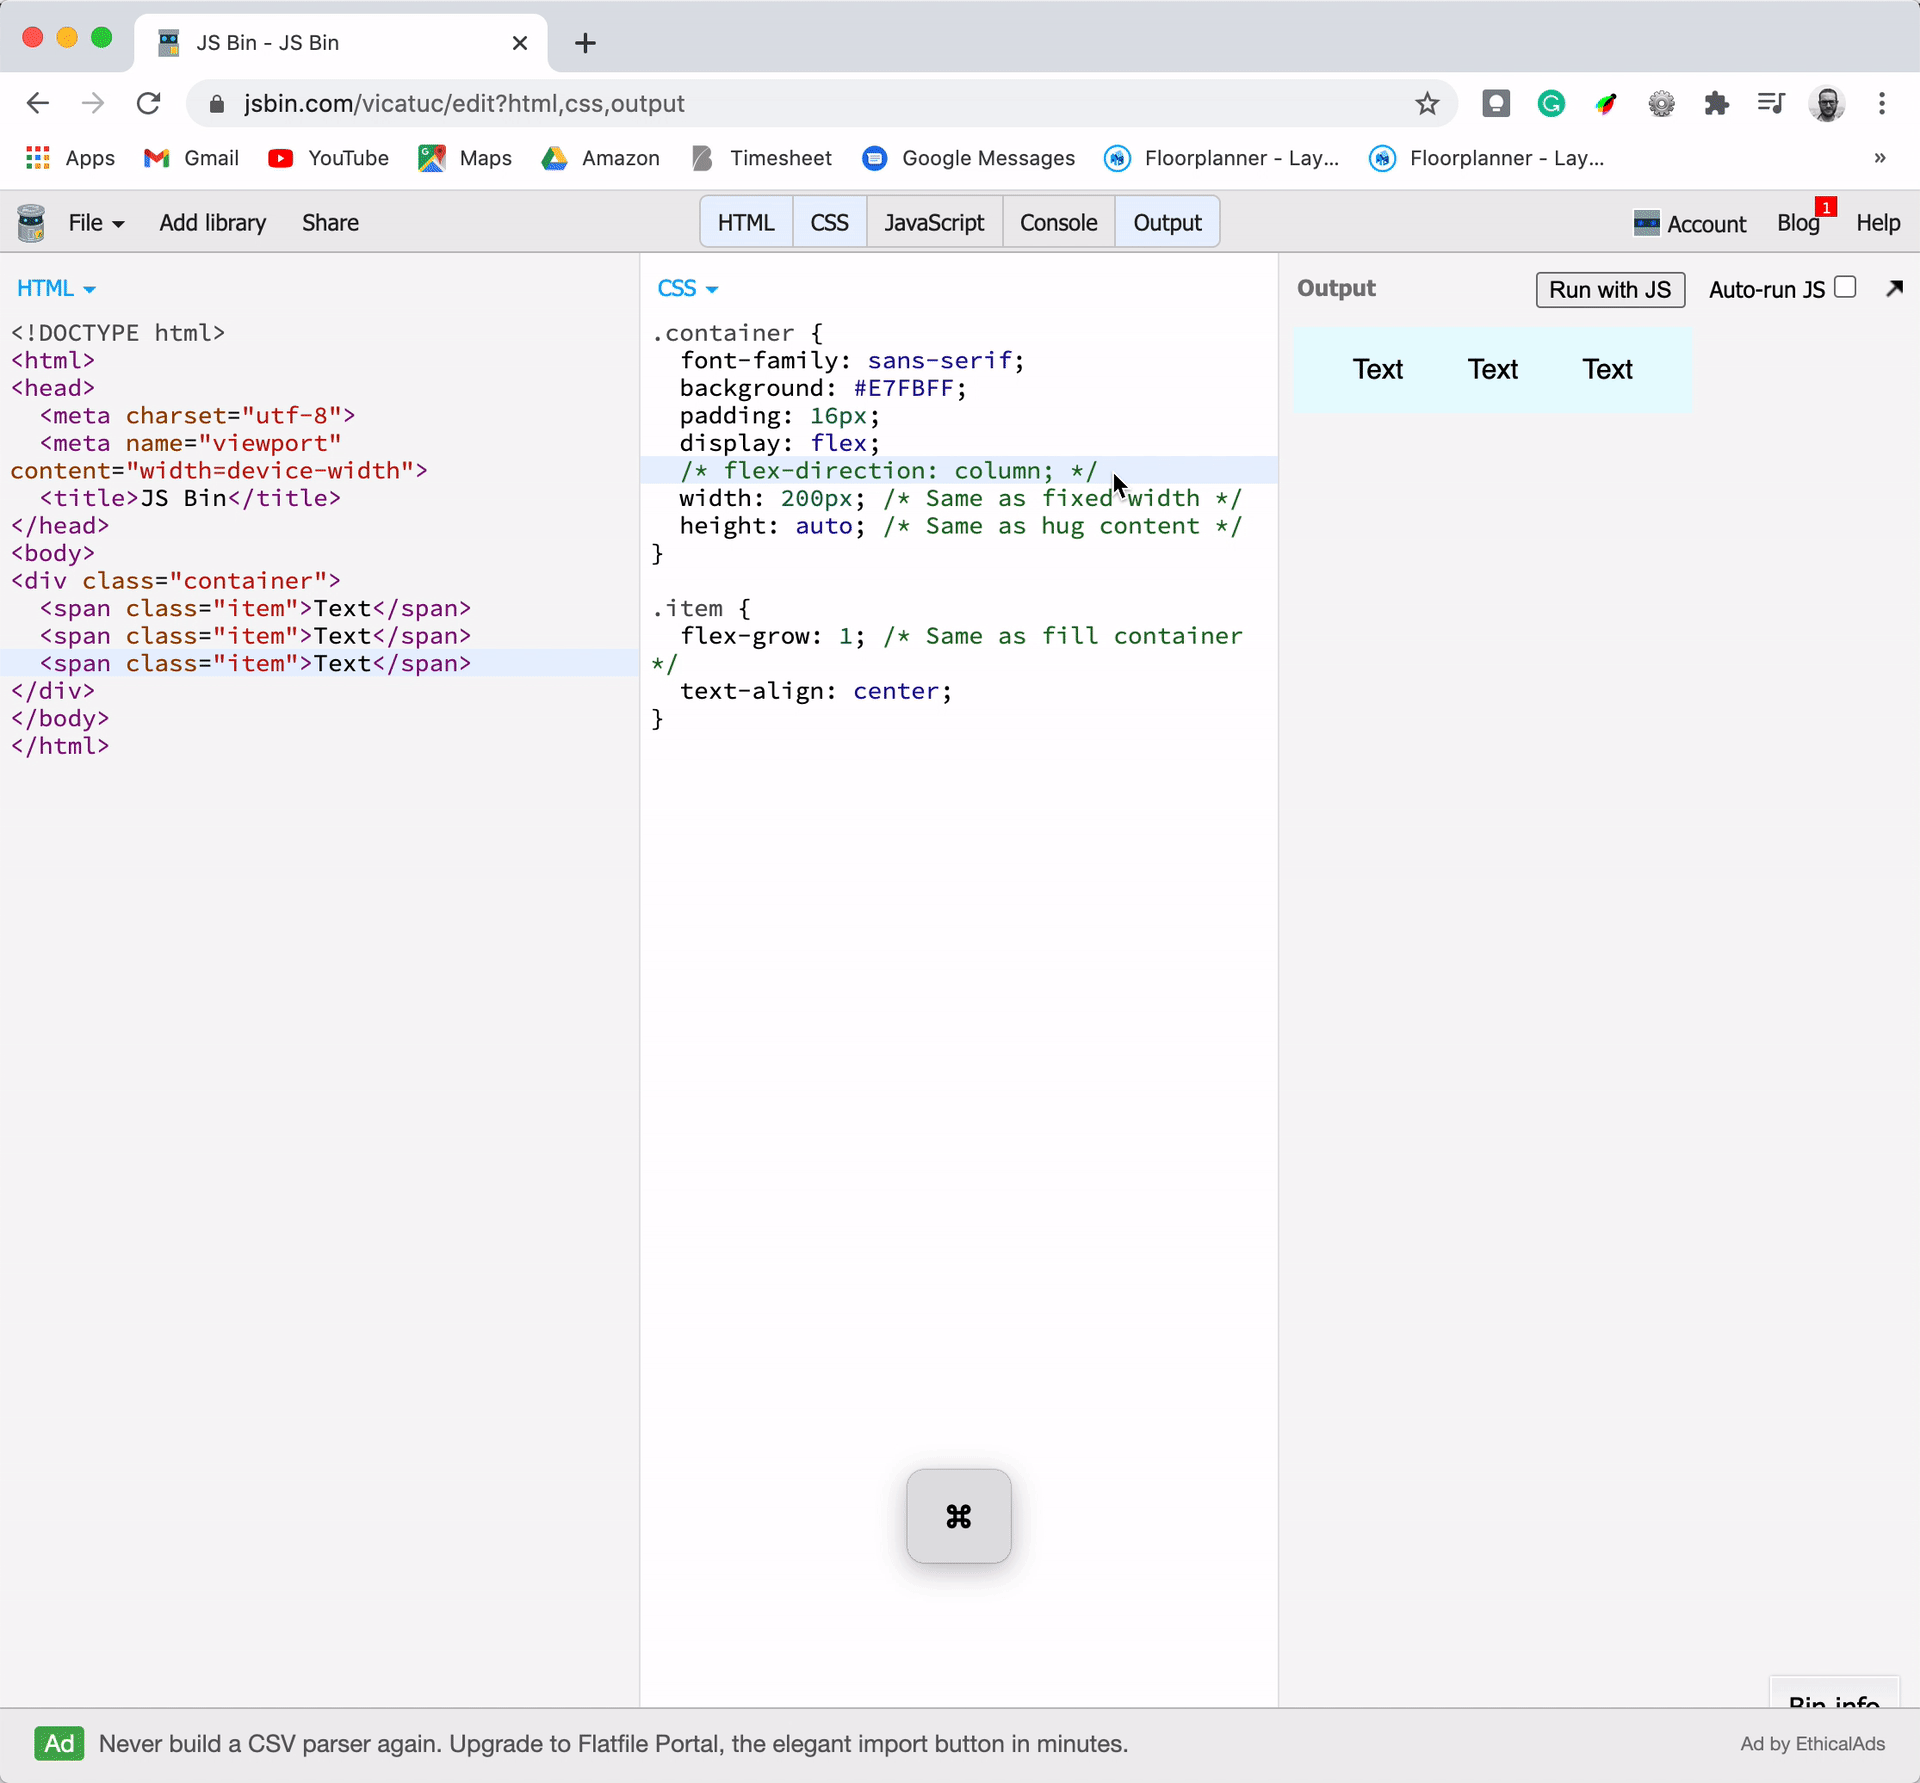This screenshot has width=1920, height=1783.
Task: Click the Share menu item
Action: click(330, 223)
